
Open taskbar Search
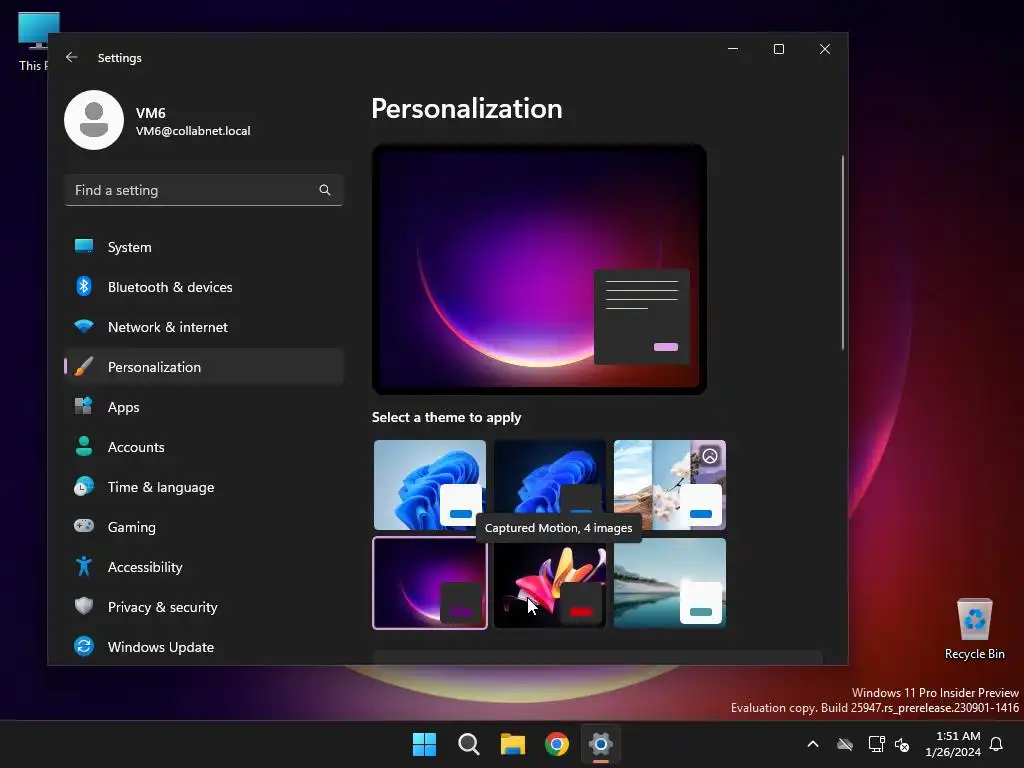point(468,744)
